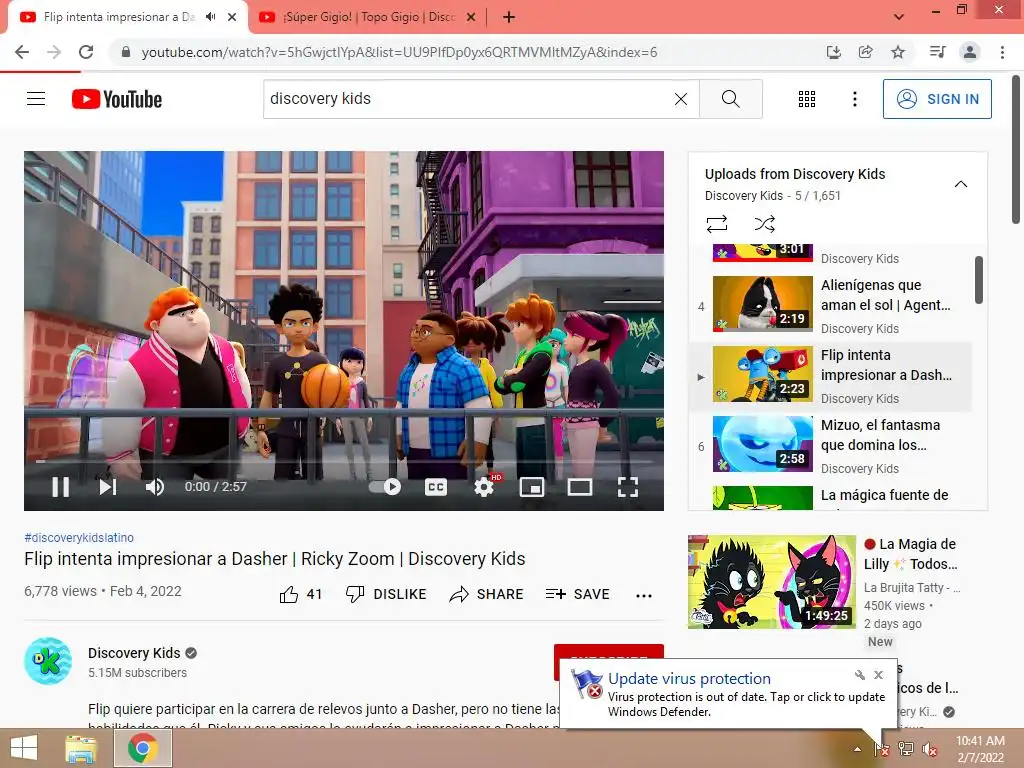Open a new Chrome tab
The image size is (1024, 768).
point(509,17)
